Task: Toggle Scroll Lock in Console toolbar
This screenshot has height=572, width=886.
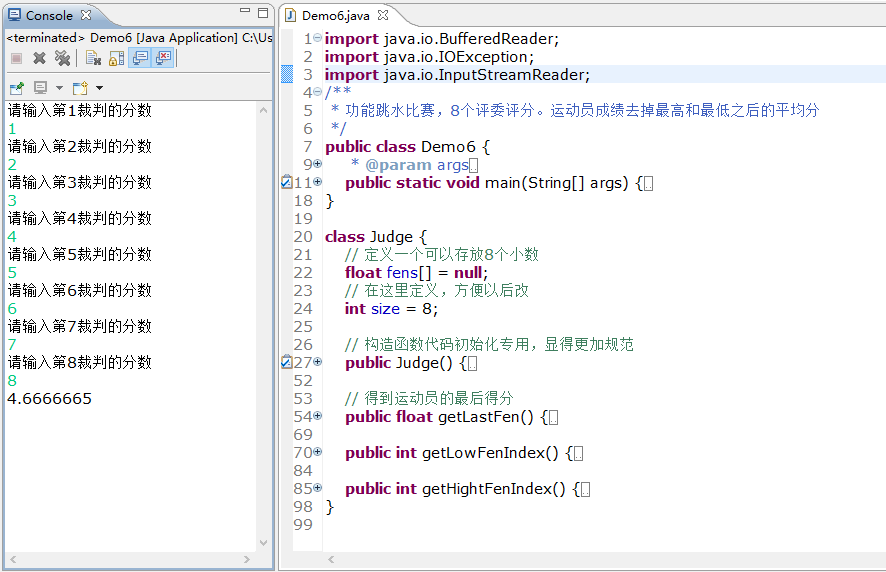Action: [116, 58]
